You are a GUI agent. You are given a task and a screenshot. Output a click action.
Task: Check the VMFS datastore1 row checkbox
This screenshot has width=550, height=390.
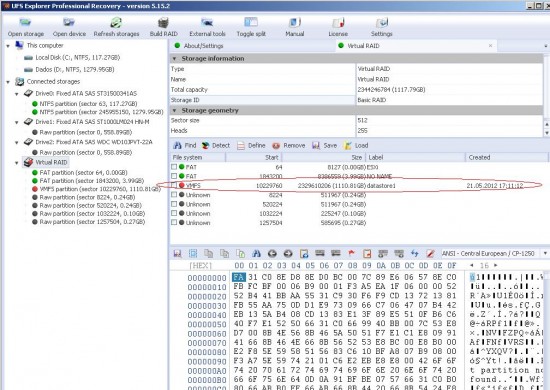[174, 185]
